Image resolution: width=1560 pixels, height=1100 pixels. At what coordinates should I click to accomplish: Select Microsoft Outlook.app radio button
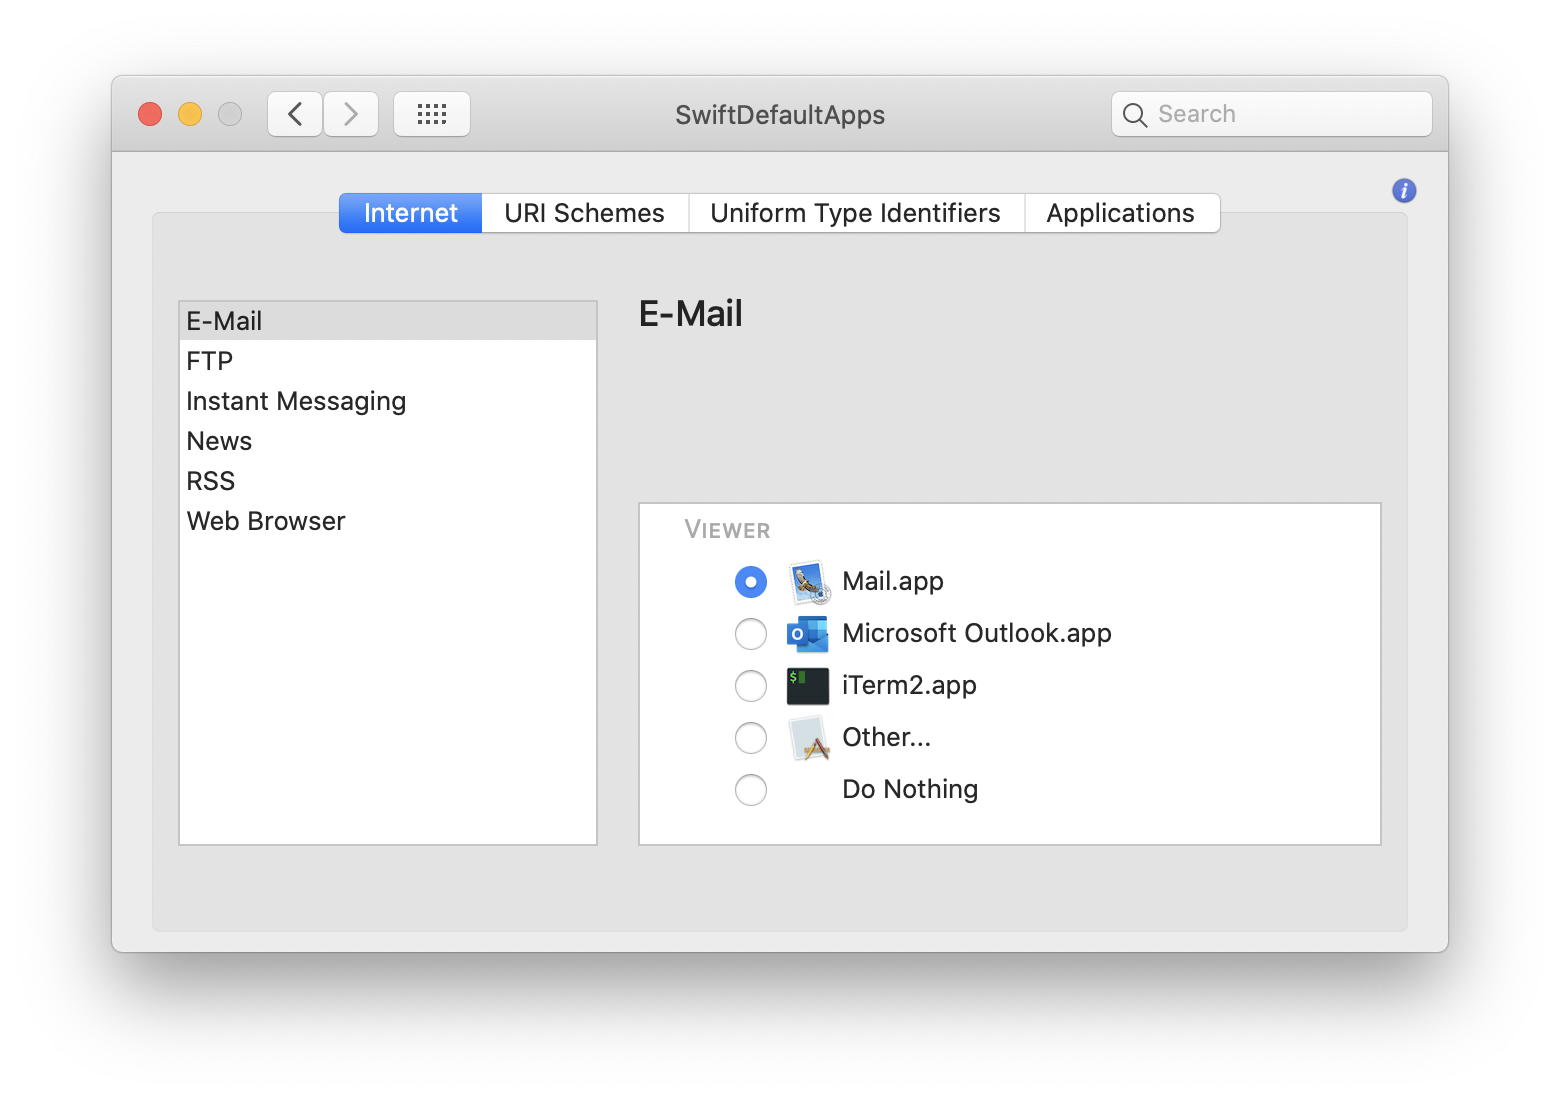(x=751, y=634)
